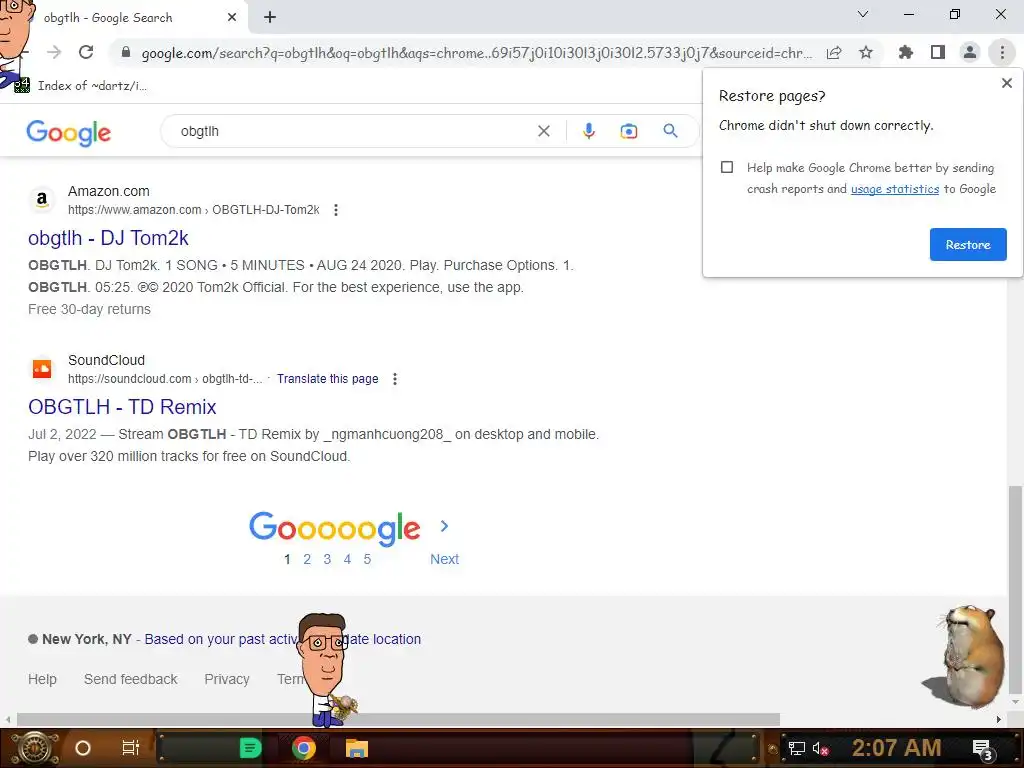Open more options for the SoundCloud result
This screenshot has width=1024, height=768.
click(x=394, y=379)
